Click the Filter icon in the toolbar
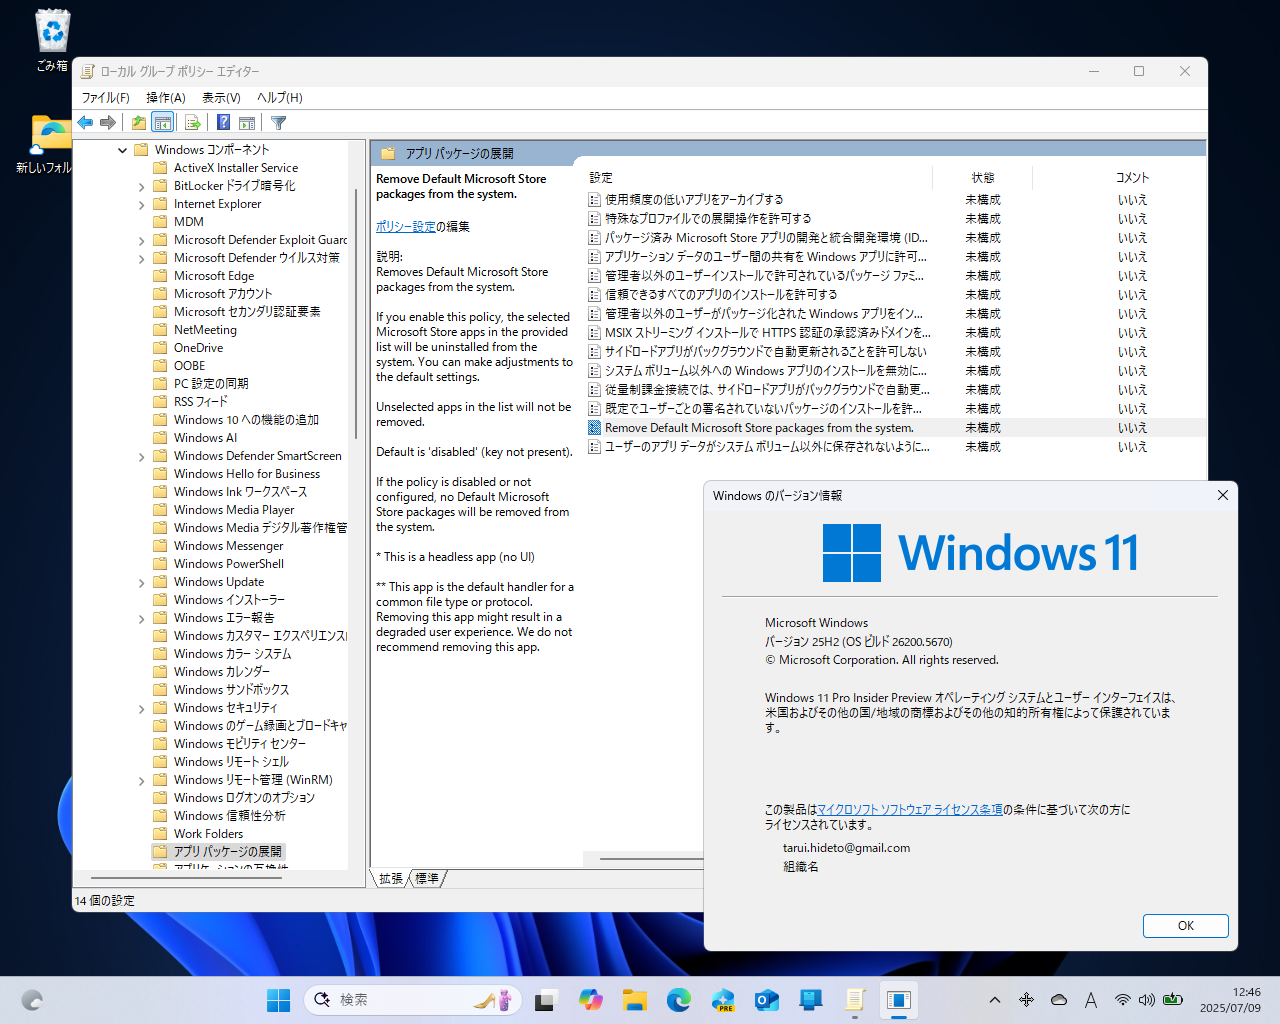Image resolution: width=1280 pixels, height=1024 pixels. (x=277, y=122)
